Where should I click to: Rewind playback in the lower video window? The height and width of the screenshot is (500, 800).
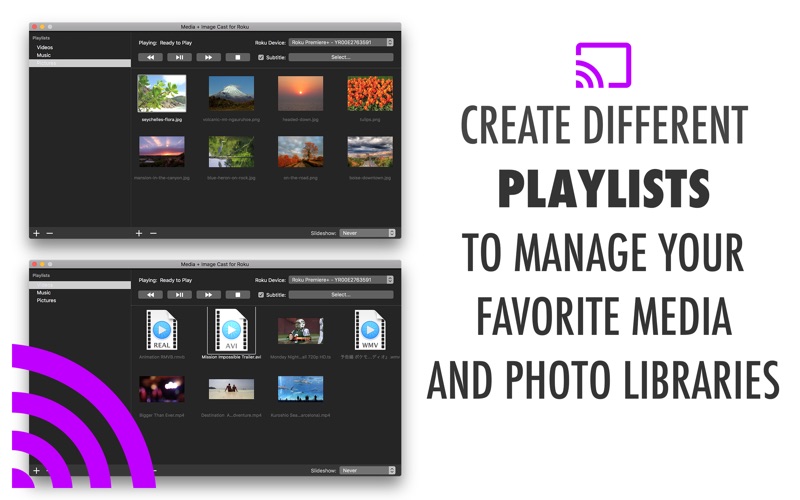coord(151,295)
